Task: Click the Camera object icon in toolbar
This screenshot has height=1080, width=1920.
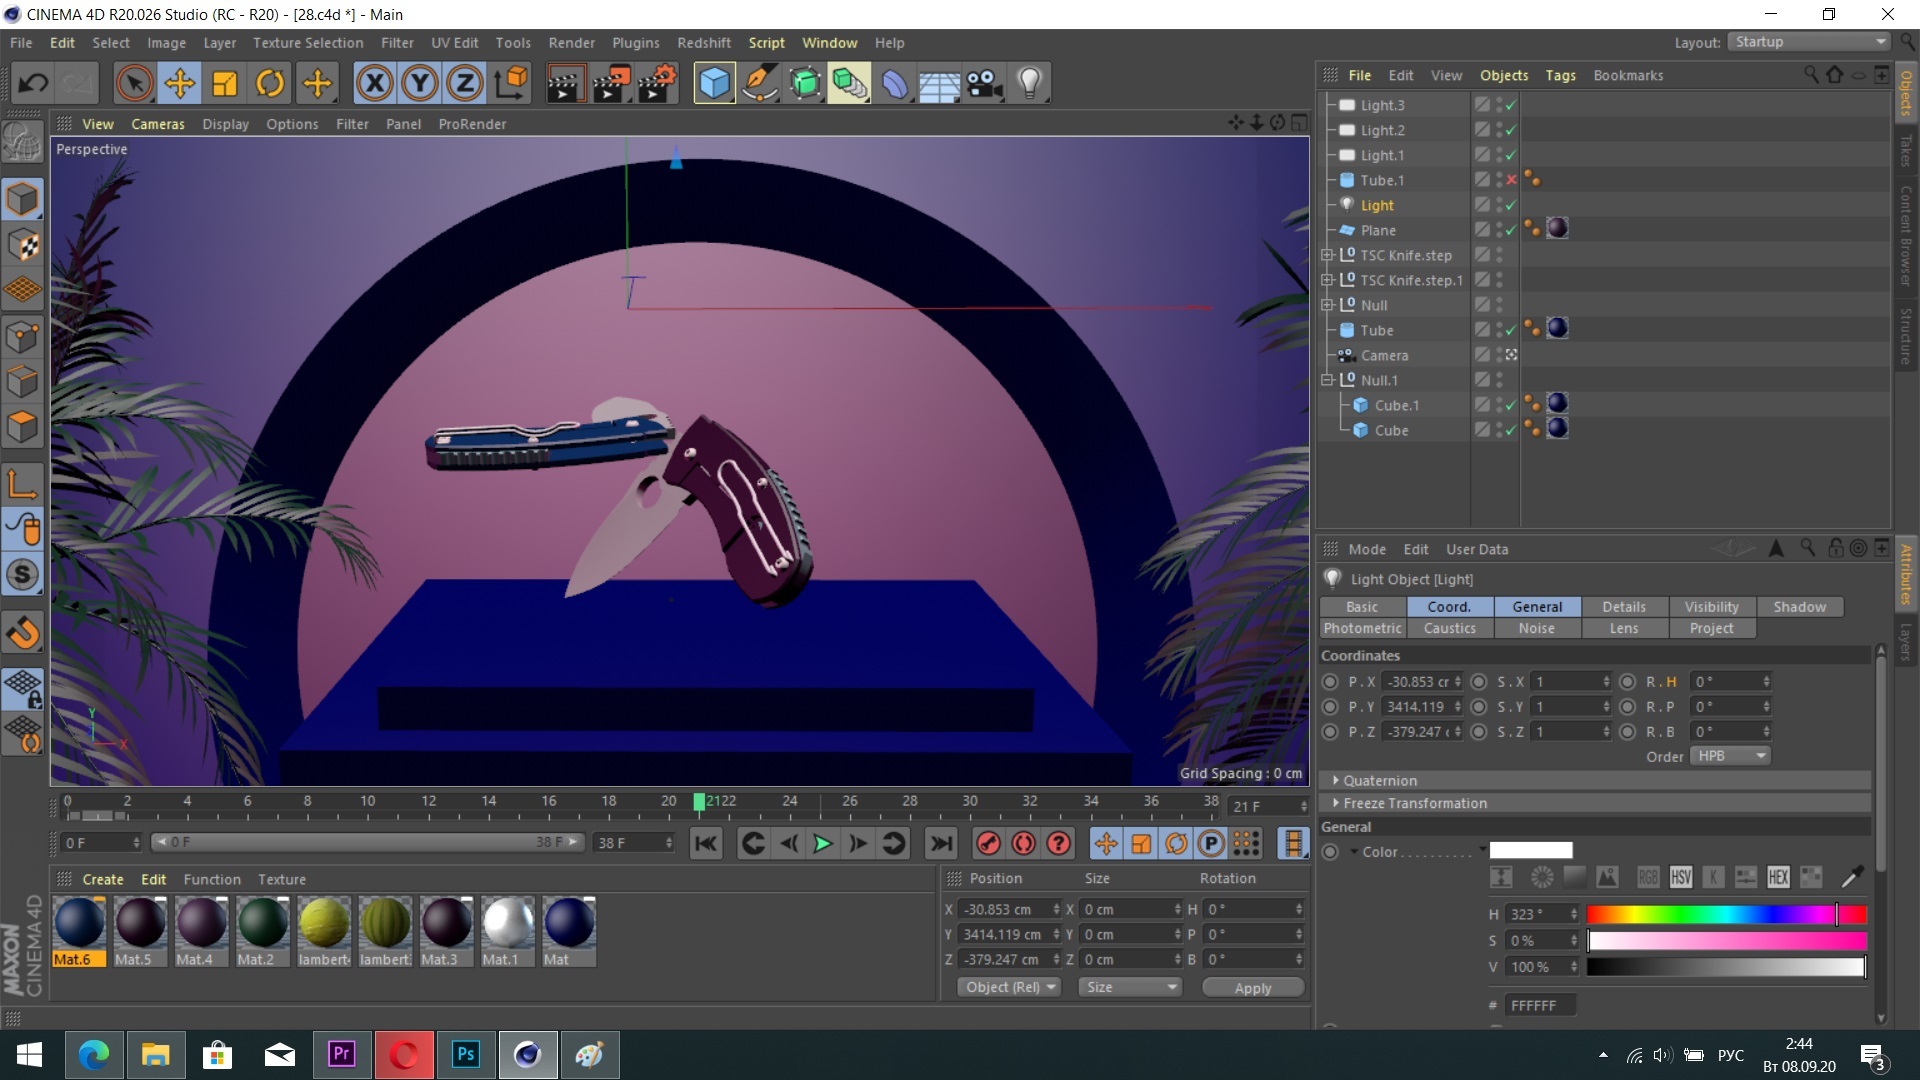Action: (x=985, y=84)
